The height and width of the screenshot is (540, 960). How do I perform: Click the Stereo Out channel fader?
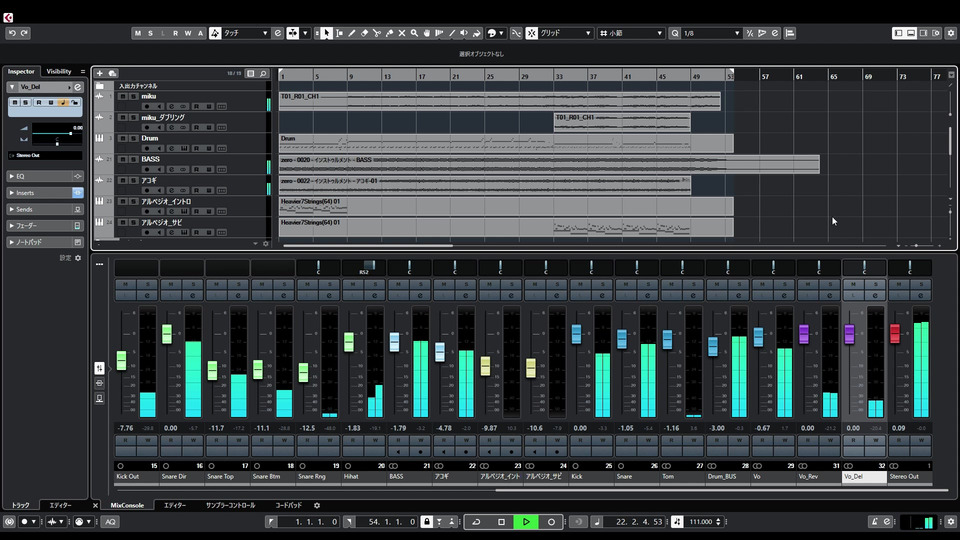895,334
